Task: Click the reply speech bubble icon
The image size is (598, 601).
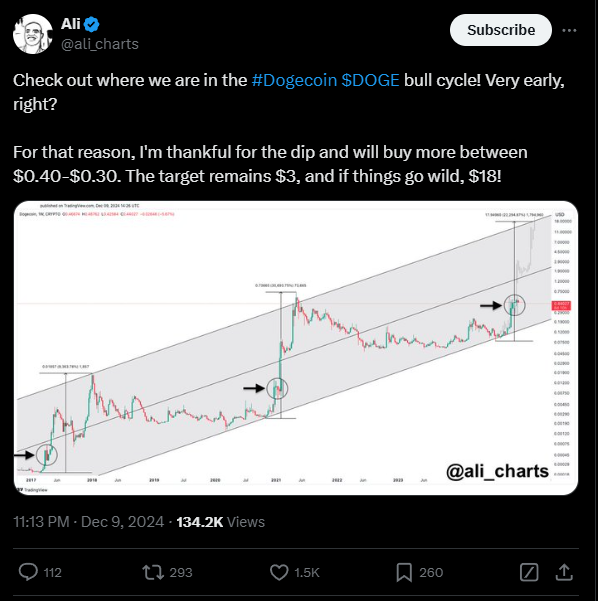Action: (28, 573)
